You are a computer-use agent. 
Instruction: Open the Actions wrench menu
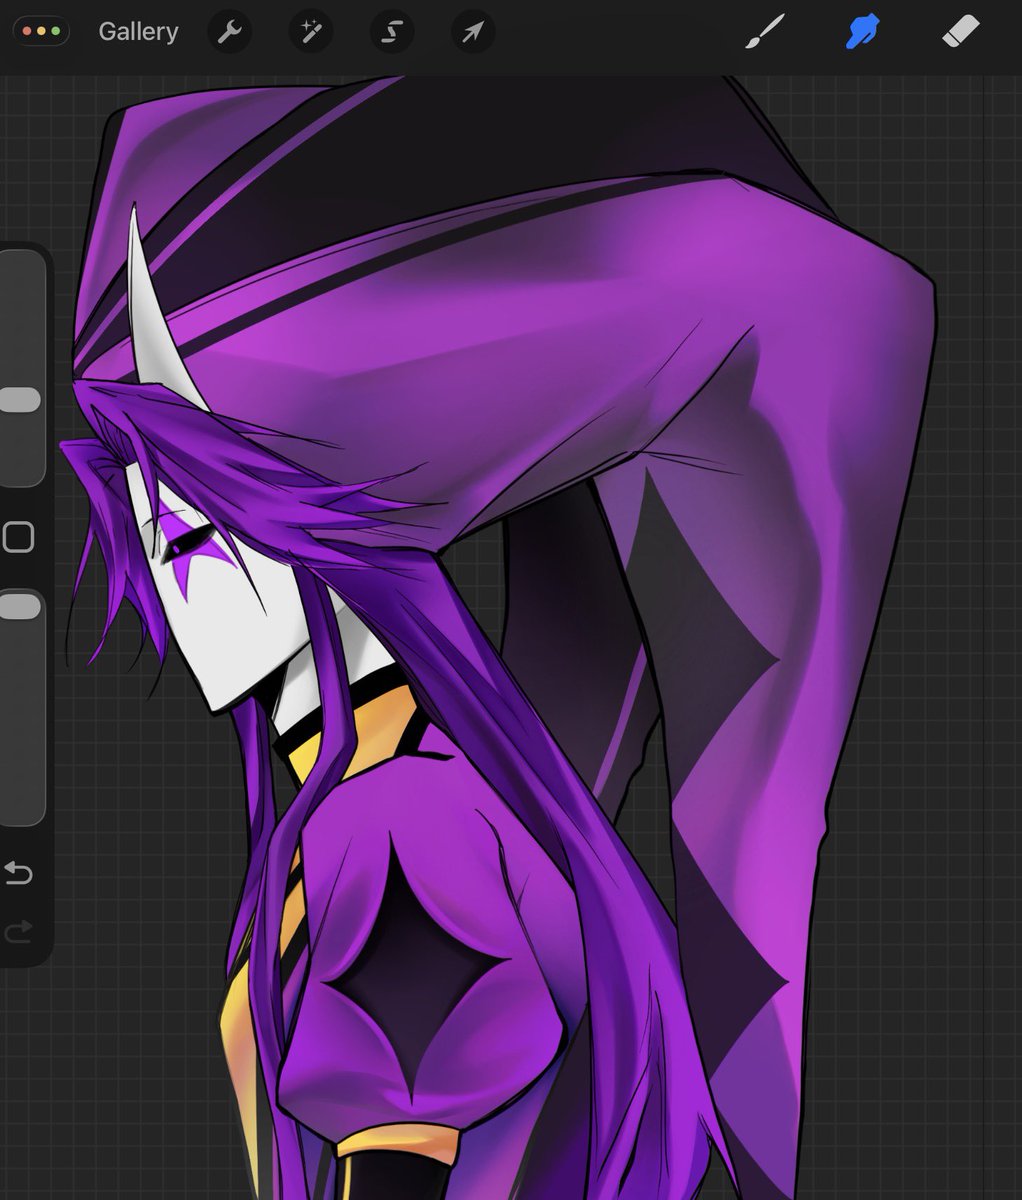click(x=229, y=33)
